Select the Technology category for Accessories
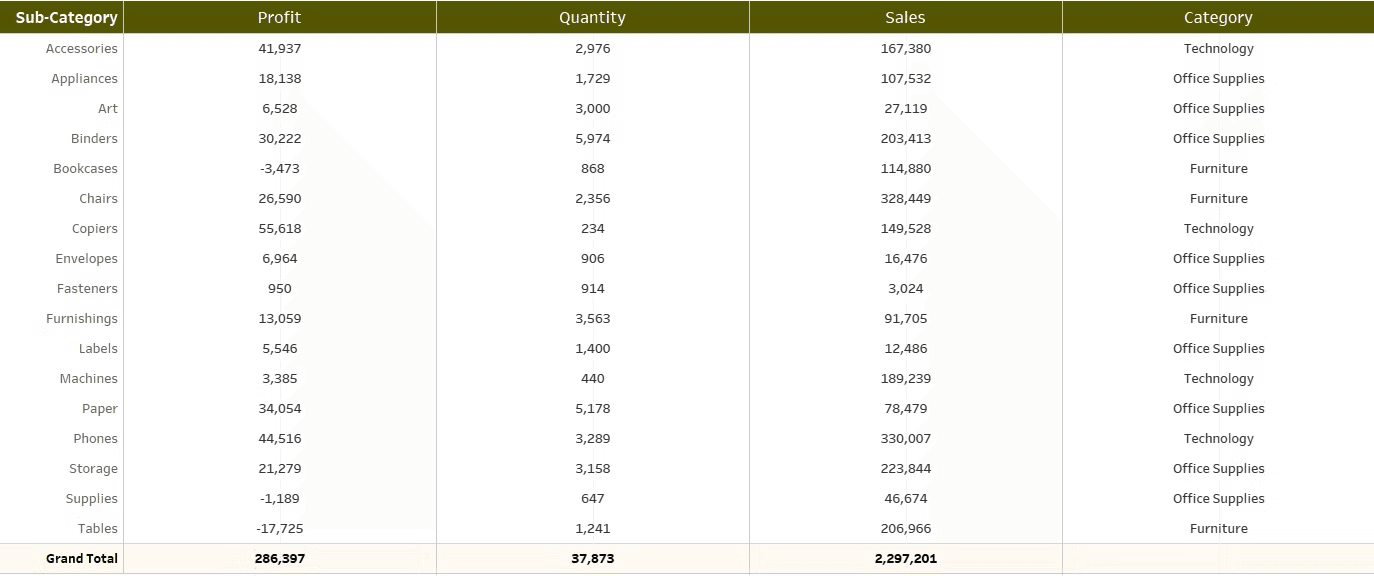The width and height of the screenshot is (1374, 576). pyautogui.click(x=1219, y=48)
